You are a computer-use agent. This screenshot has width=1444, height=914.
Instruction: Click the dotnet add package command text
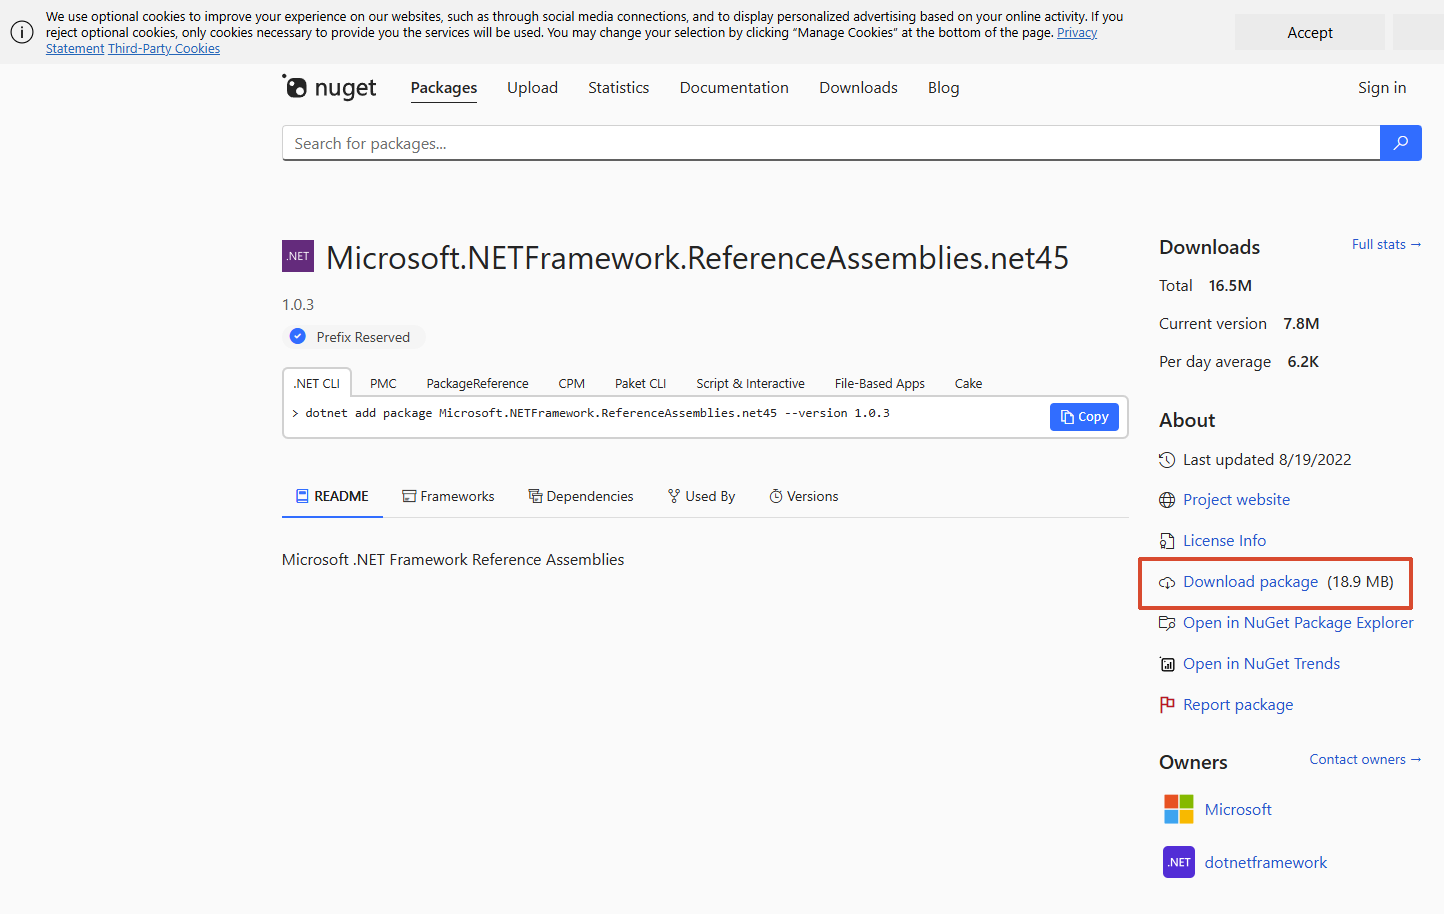click(597, 413)
